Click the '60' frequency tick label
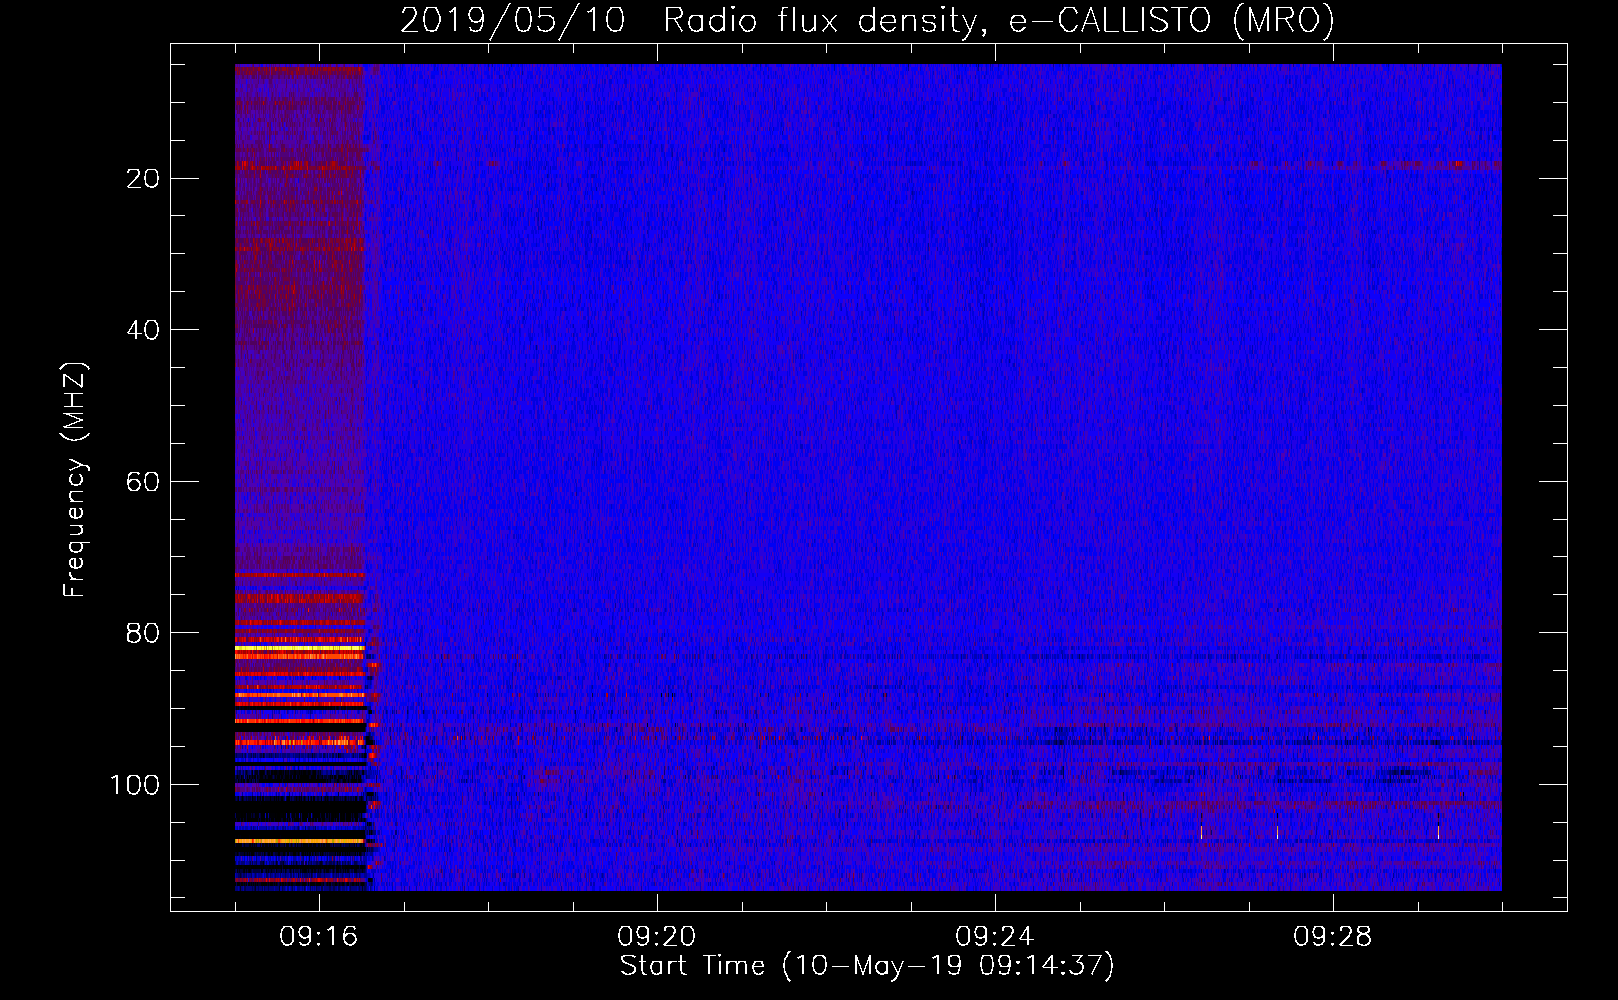This screenshot has width=1618, height=1000. coord(144,482)
